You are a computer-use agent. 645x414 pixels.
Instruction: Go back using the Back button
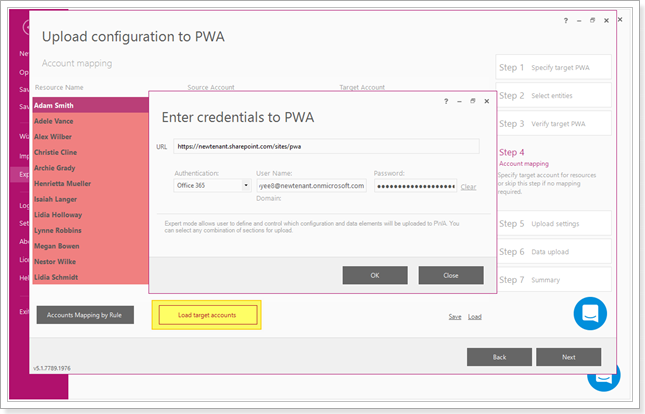pyautogui.click(x=499, y=357)
